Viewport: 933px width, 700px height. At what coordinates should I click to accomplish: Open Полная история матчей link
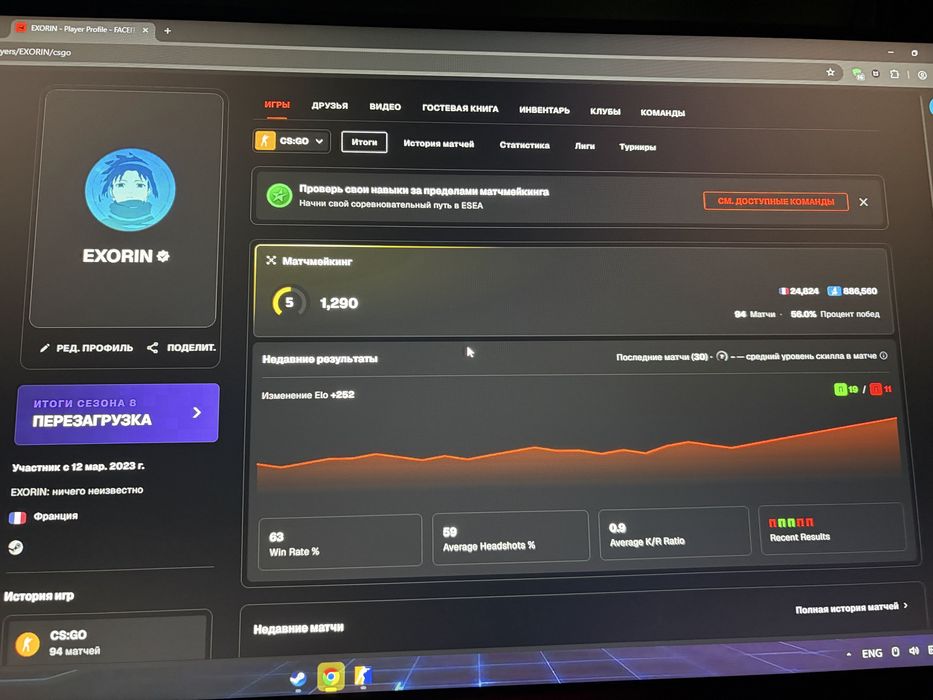pos(851,608)
